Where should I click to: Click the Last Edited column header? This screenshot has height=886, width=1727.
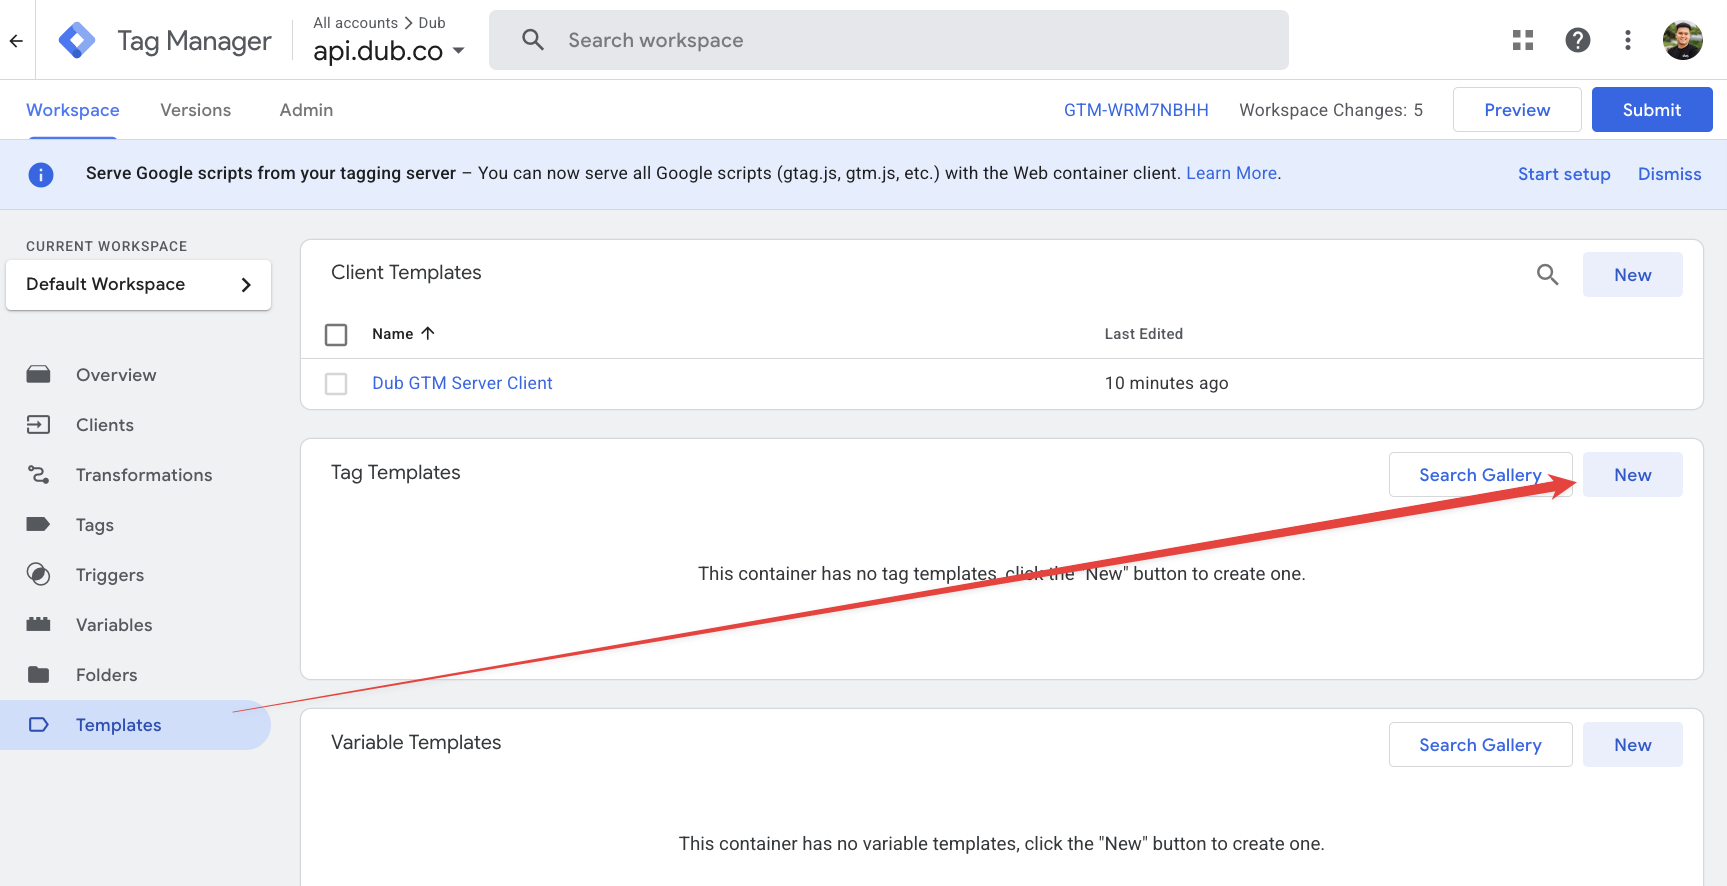(1144, 334)
